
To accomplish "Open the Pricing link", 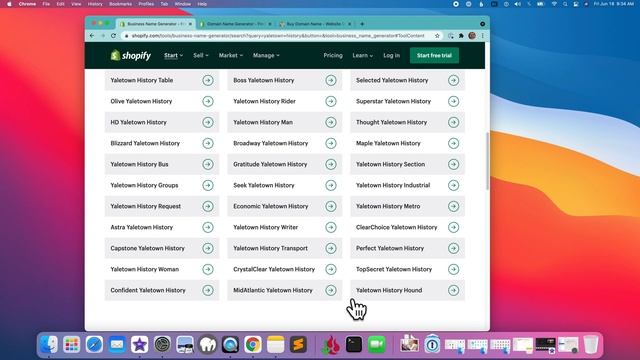I will click(333, 56).
